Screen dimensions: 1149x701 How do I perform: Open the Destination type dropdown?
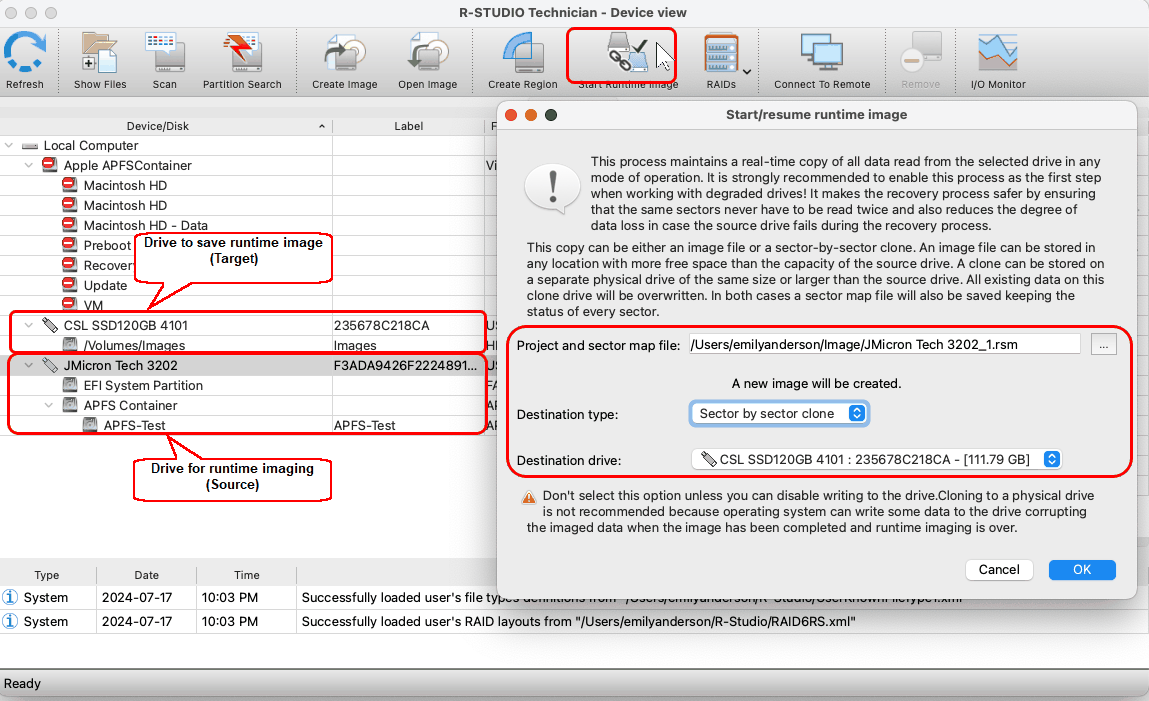pyautogui.click(x=779, y=414)
